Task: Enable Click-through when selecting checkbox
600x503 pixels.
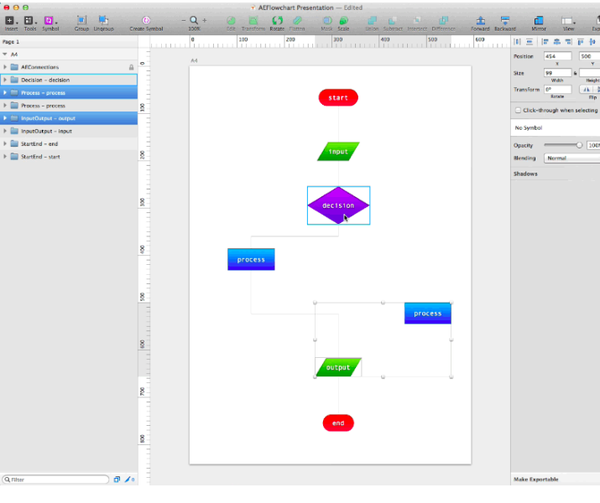Action: [518, 110]
